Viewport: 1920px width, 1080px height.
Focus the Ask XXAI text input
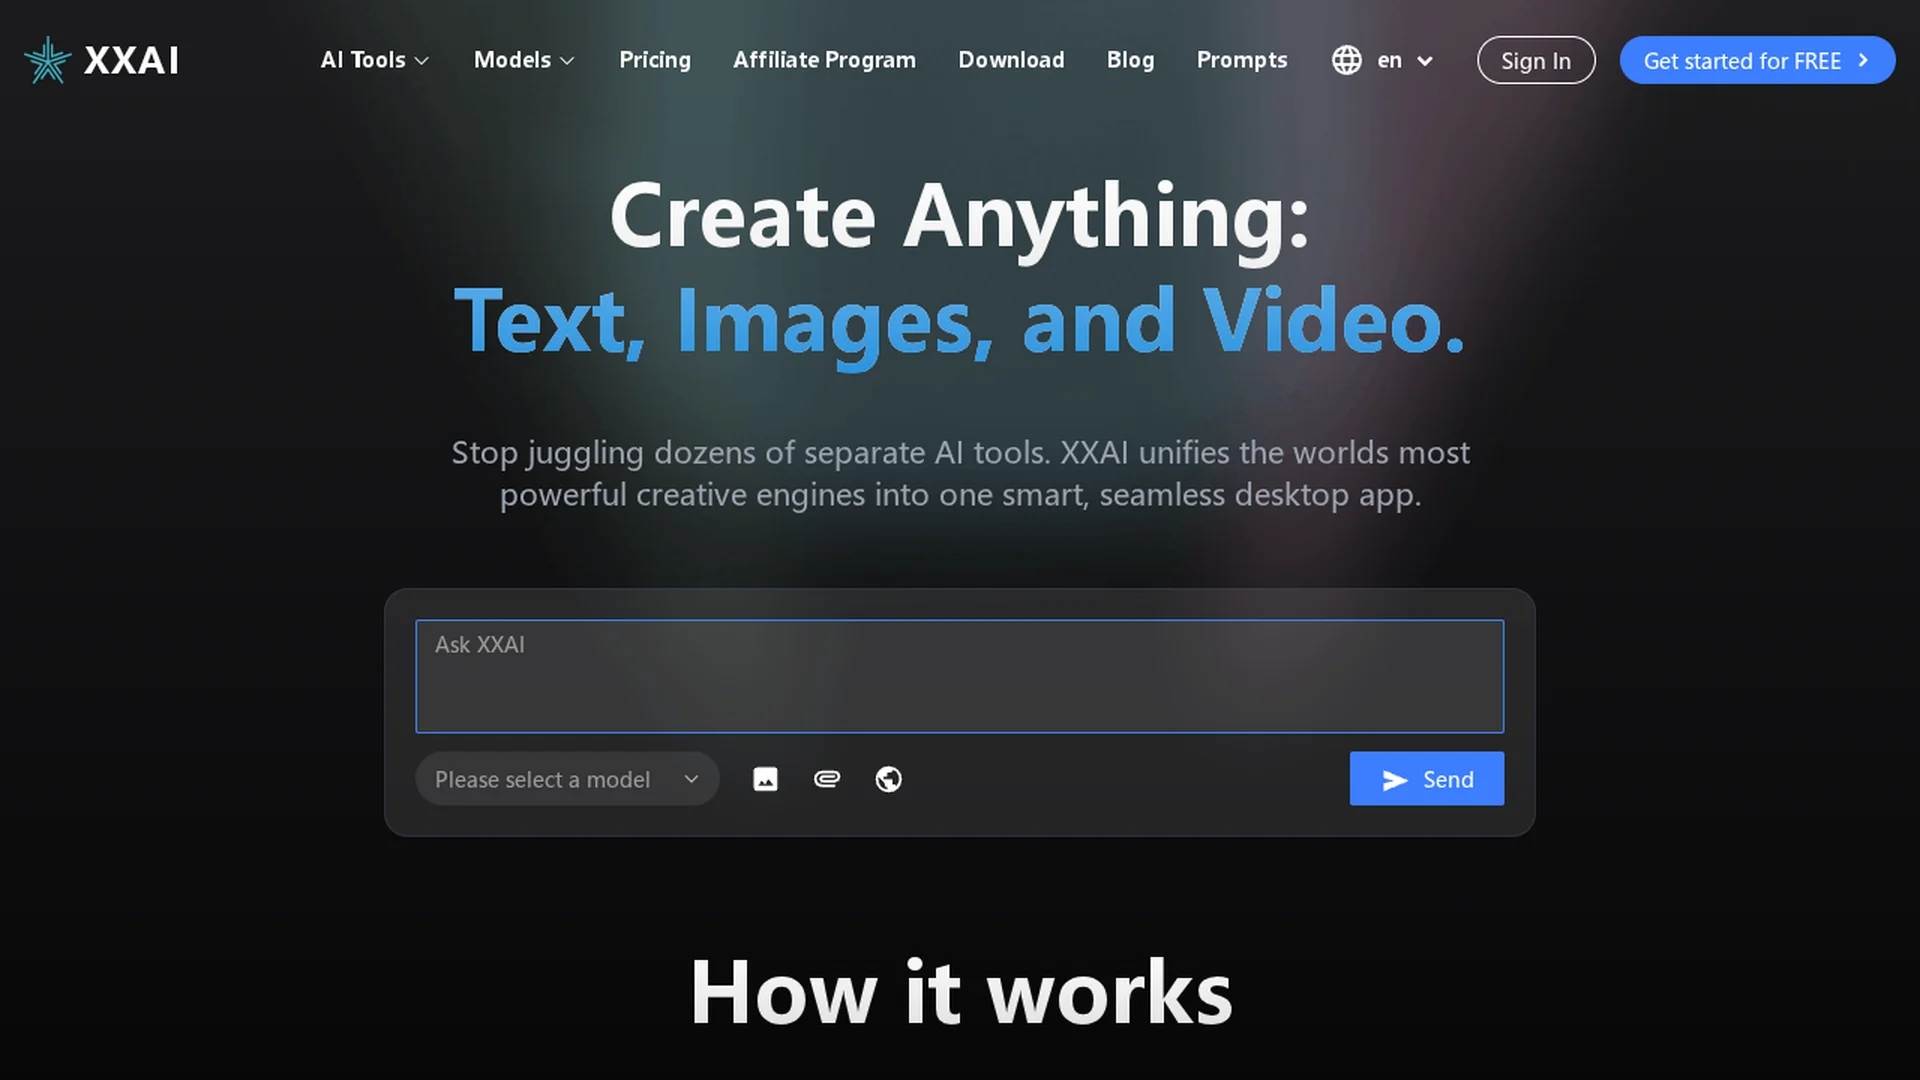click(x=959, y=676)
